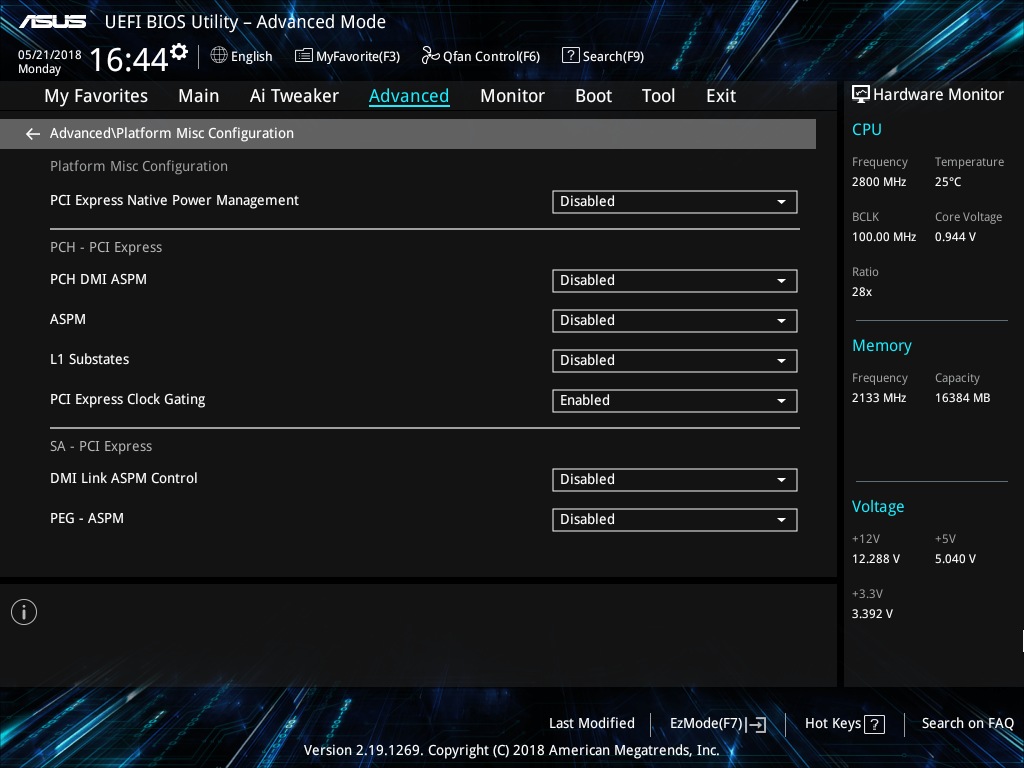The image size is (1024, 768).
Task: Click the info circle icon
Action: pyautogui.click(x=24, y=612)
